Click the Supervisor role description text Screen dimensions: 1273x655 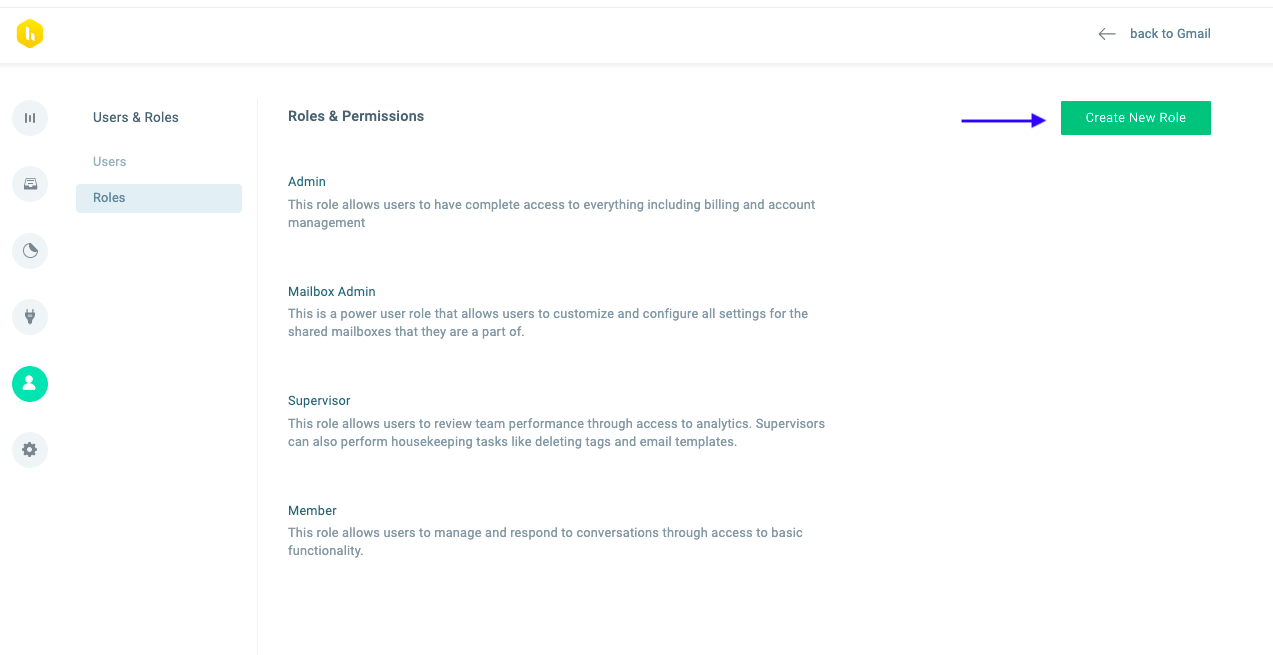(x=556, y=433)
